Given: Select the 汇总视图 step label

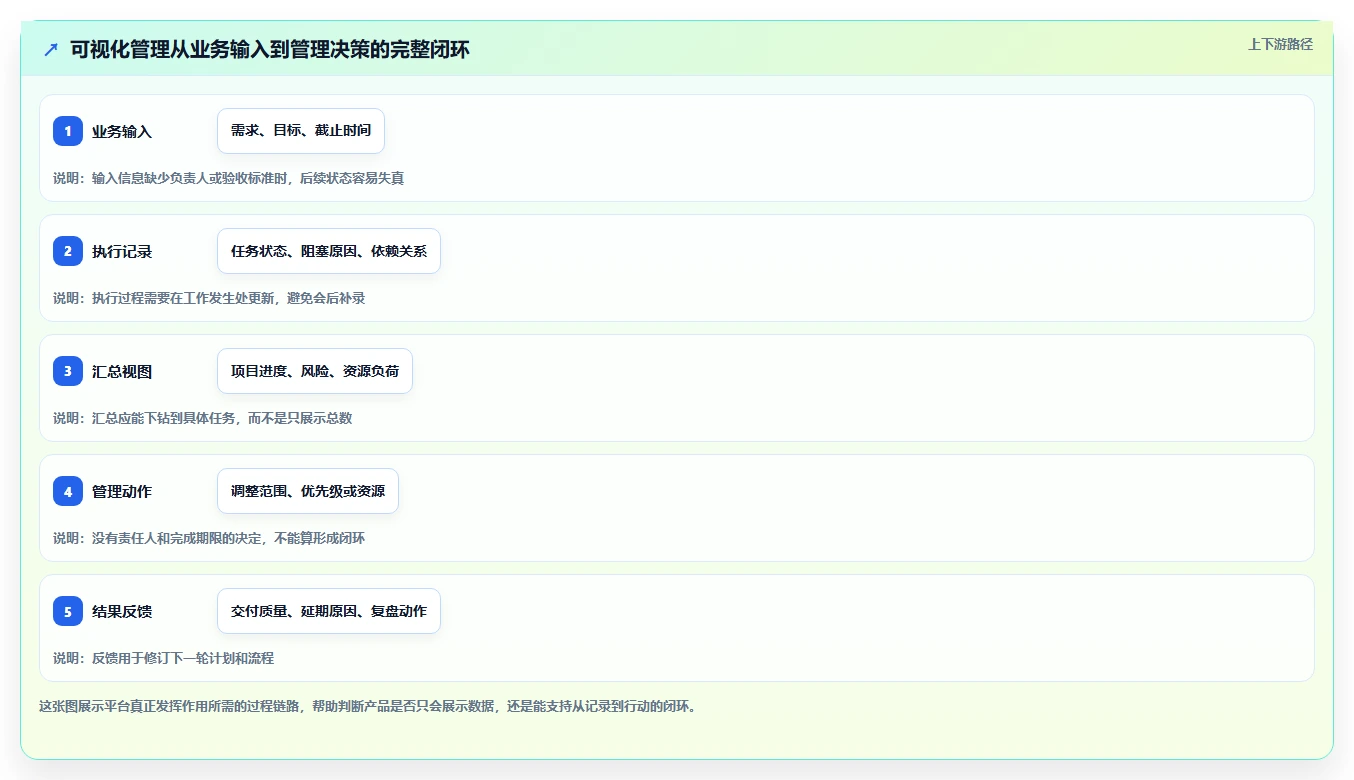Looking at the screenshot, I should tap(122, 371).
